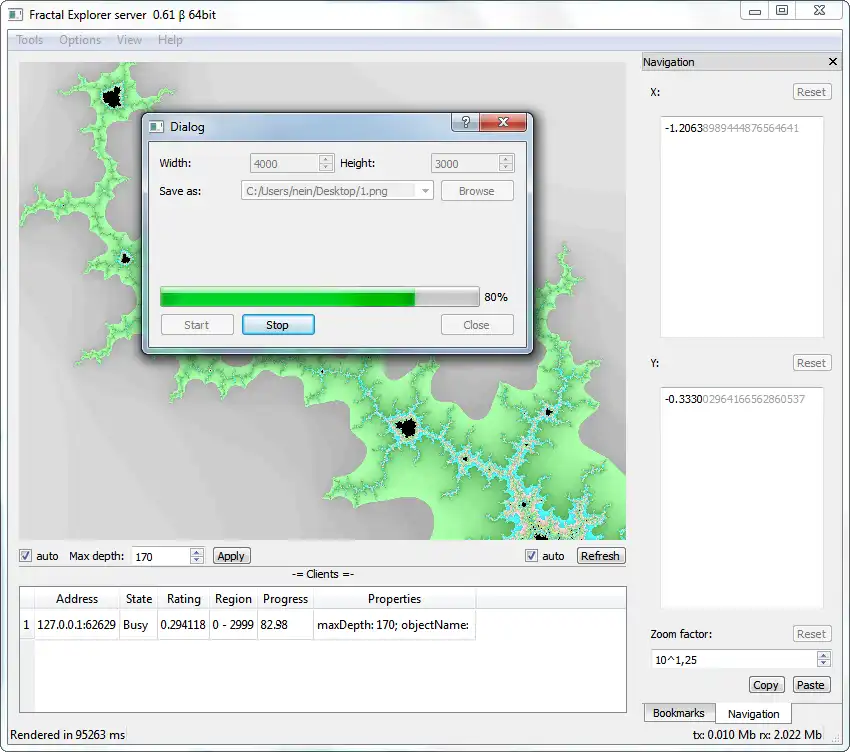The width and height of the screenshot is (850, 752).
Task: Click region cell 0 - 2999
Action: [x=233, y=625]
